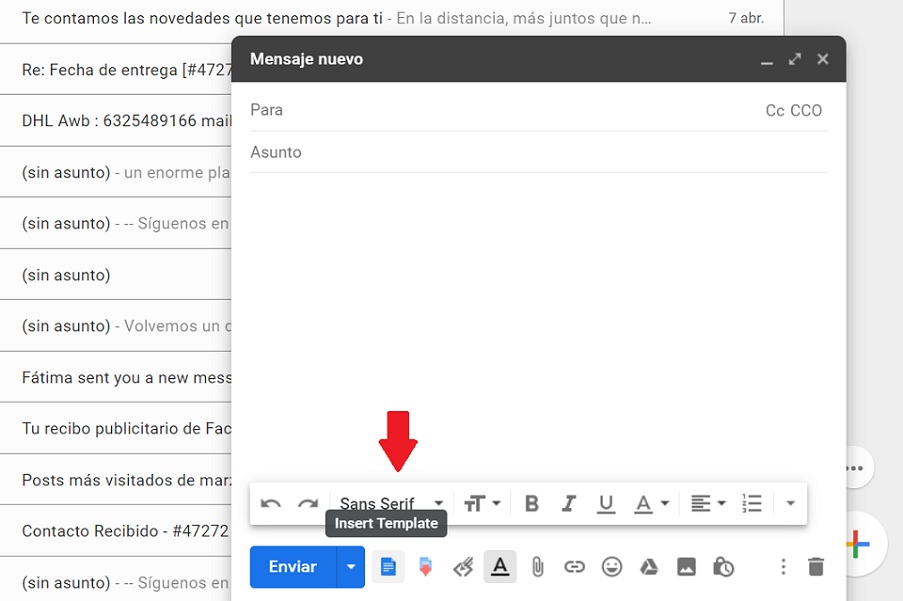Expand the send options arrow beside Enviar
This screenshot has height=601, width=903.
(x=350, y=567)
